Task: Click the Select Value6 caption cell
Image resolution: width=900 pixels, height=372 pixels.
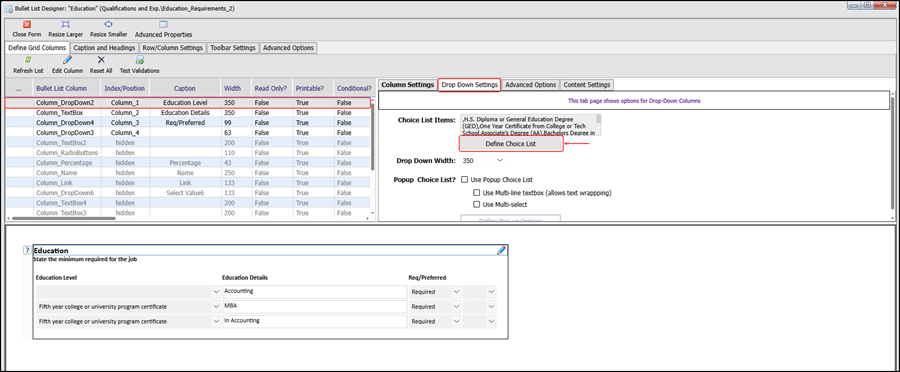Action: (185, 193)
